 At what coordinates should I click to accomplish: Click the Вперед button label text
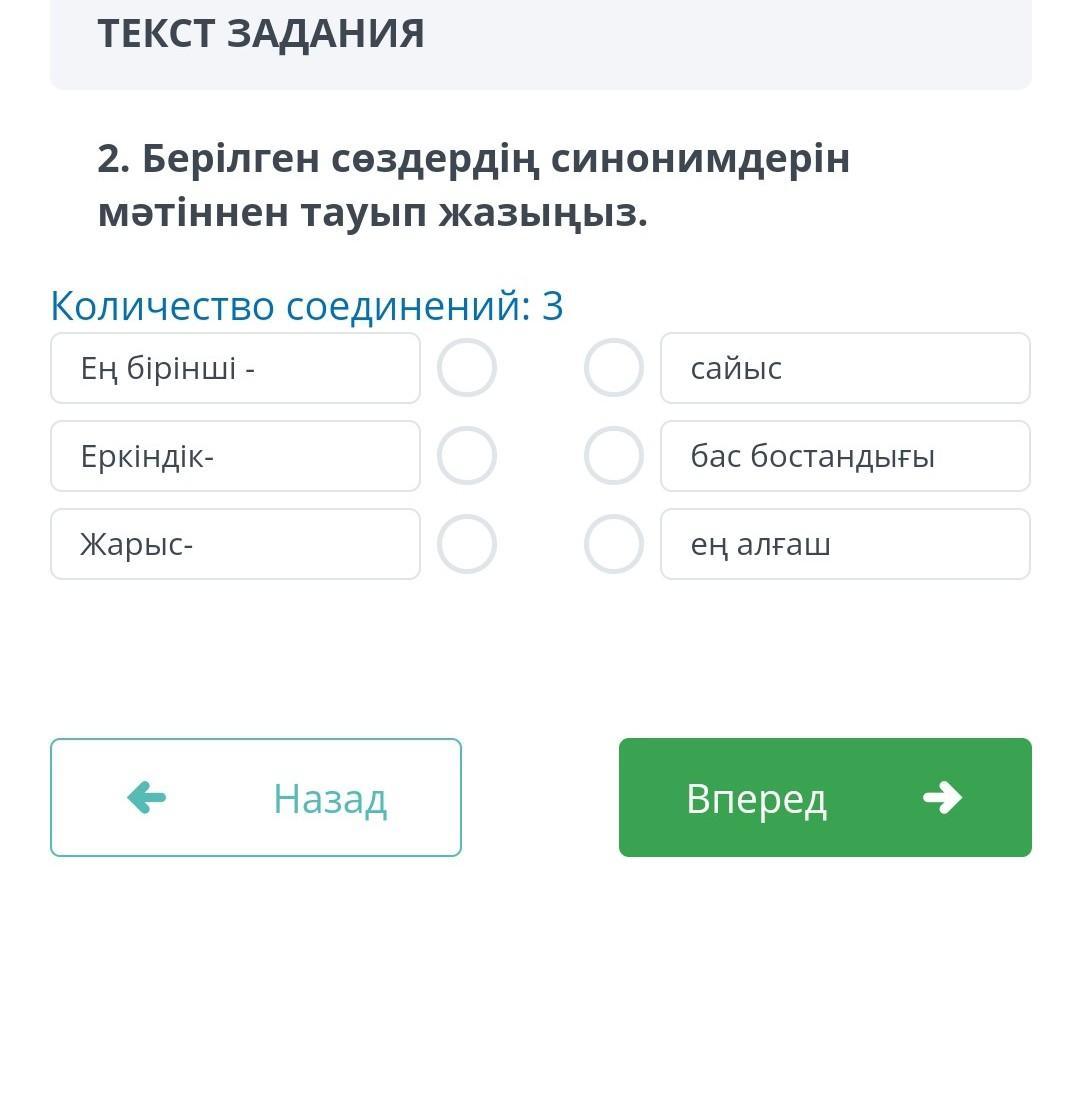pyautogui.click(x=756, y=799)
